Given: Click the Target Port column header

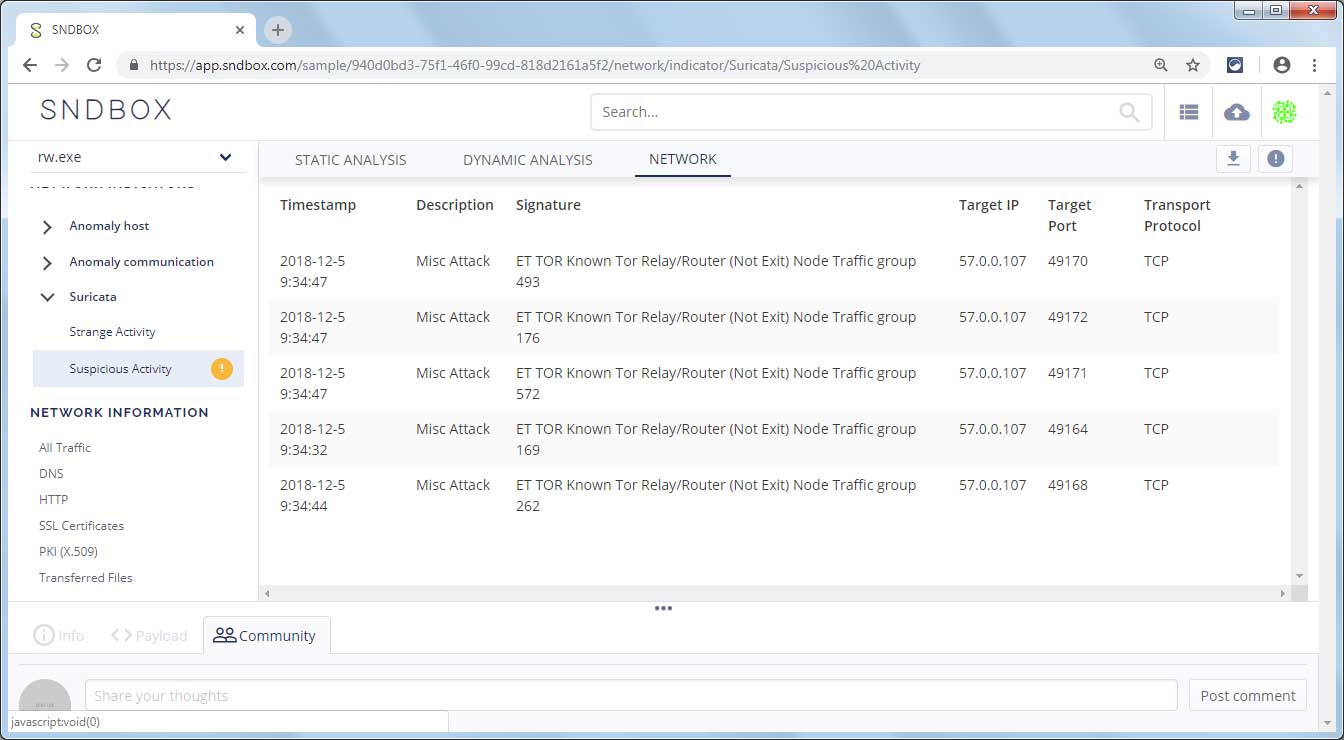Looking at the screenshot, I should tap(1070, 215).
